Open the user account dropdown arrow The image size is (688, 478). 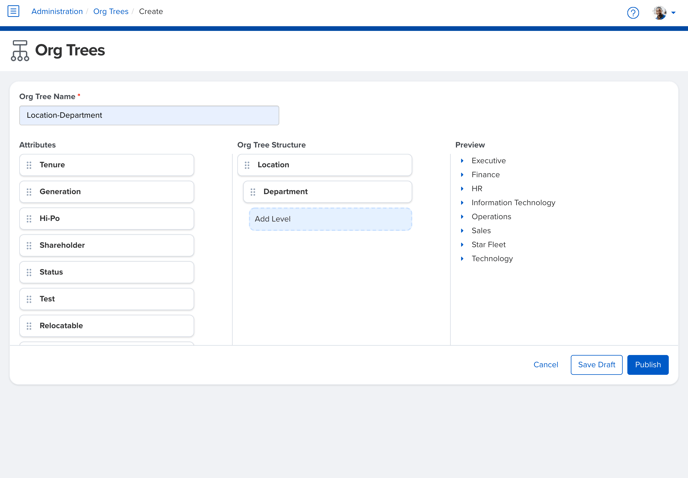pyautogui.click(x=674, y=13)
